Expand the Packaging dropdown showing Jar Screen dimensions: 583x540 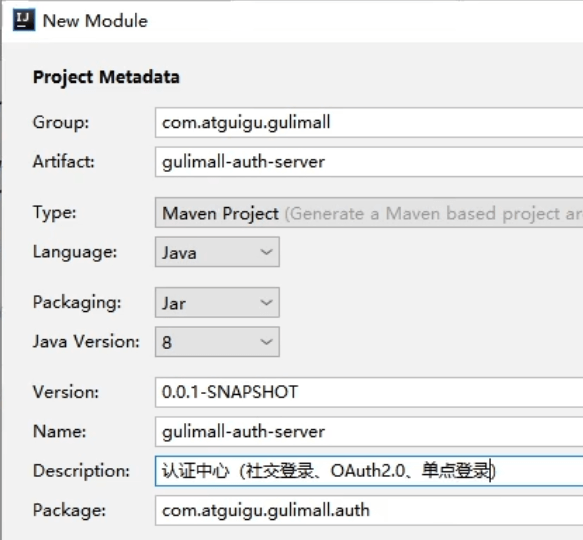(x=217, y=302)
